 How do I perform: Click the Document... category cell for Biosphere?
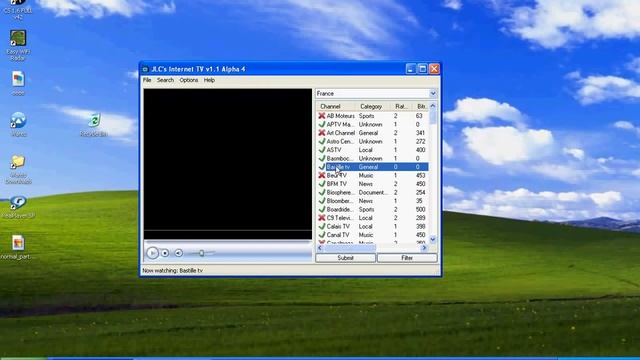click(x=373, y=192)
